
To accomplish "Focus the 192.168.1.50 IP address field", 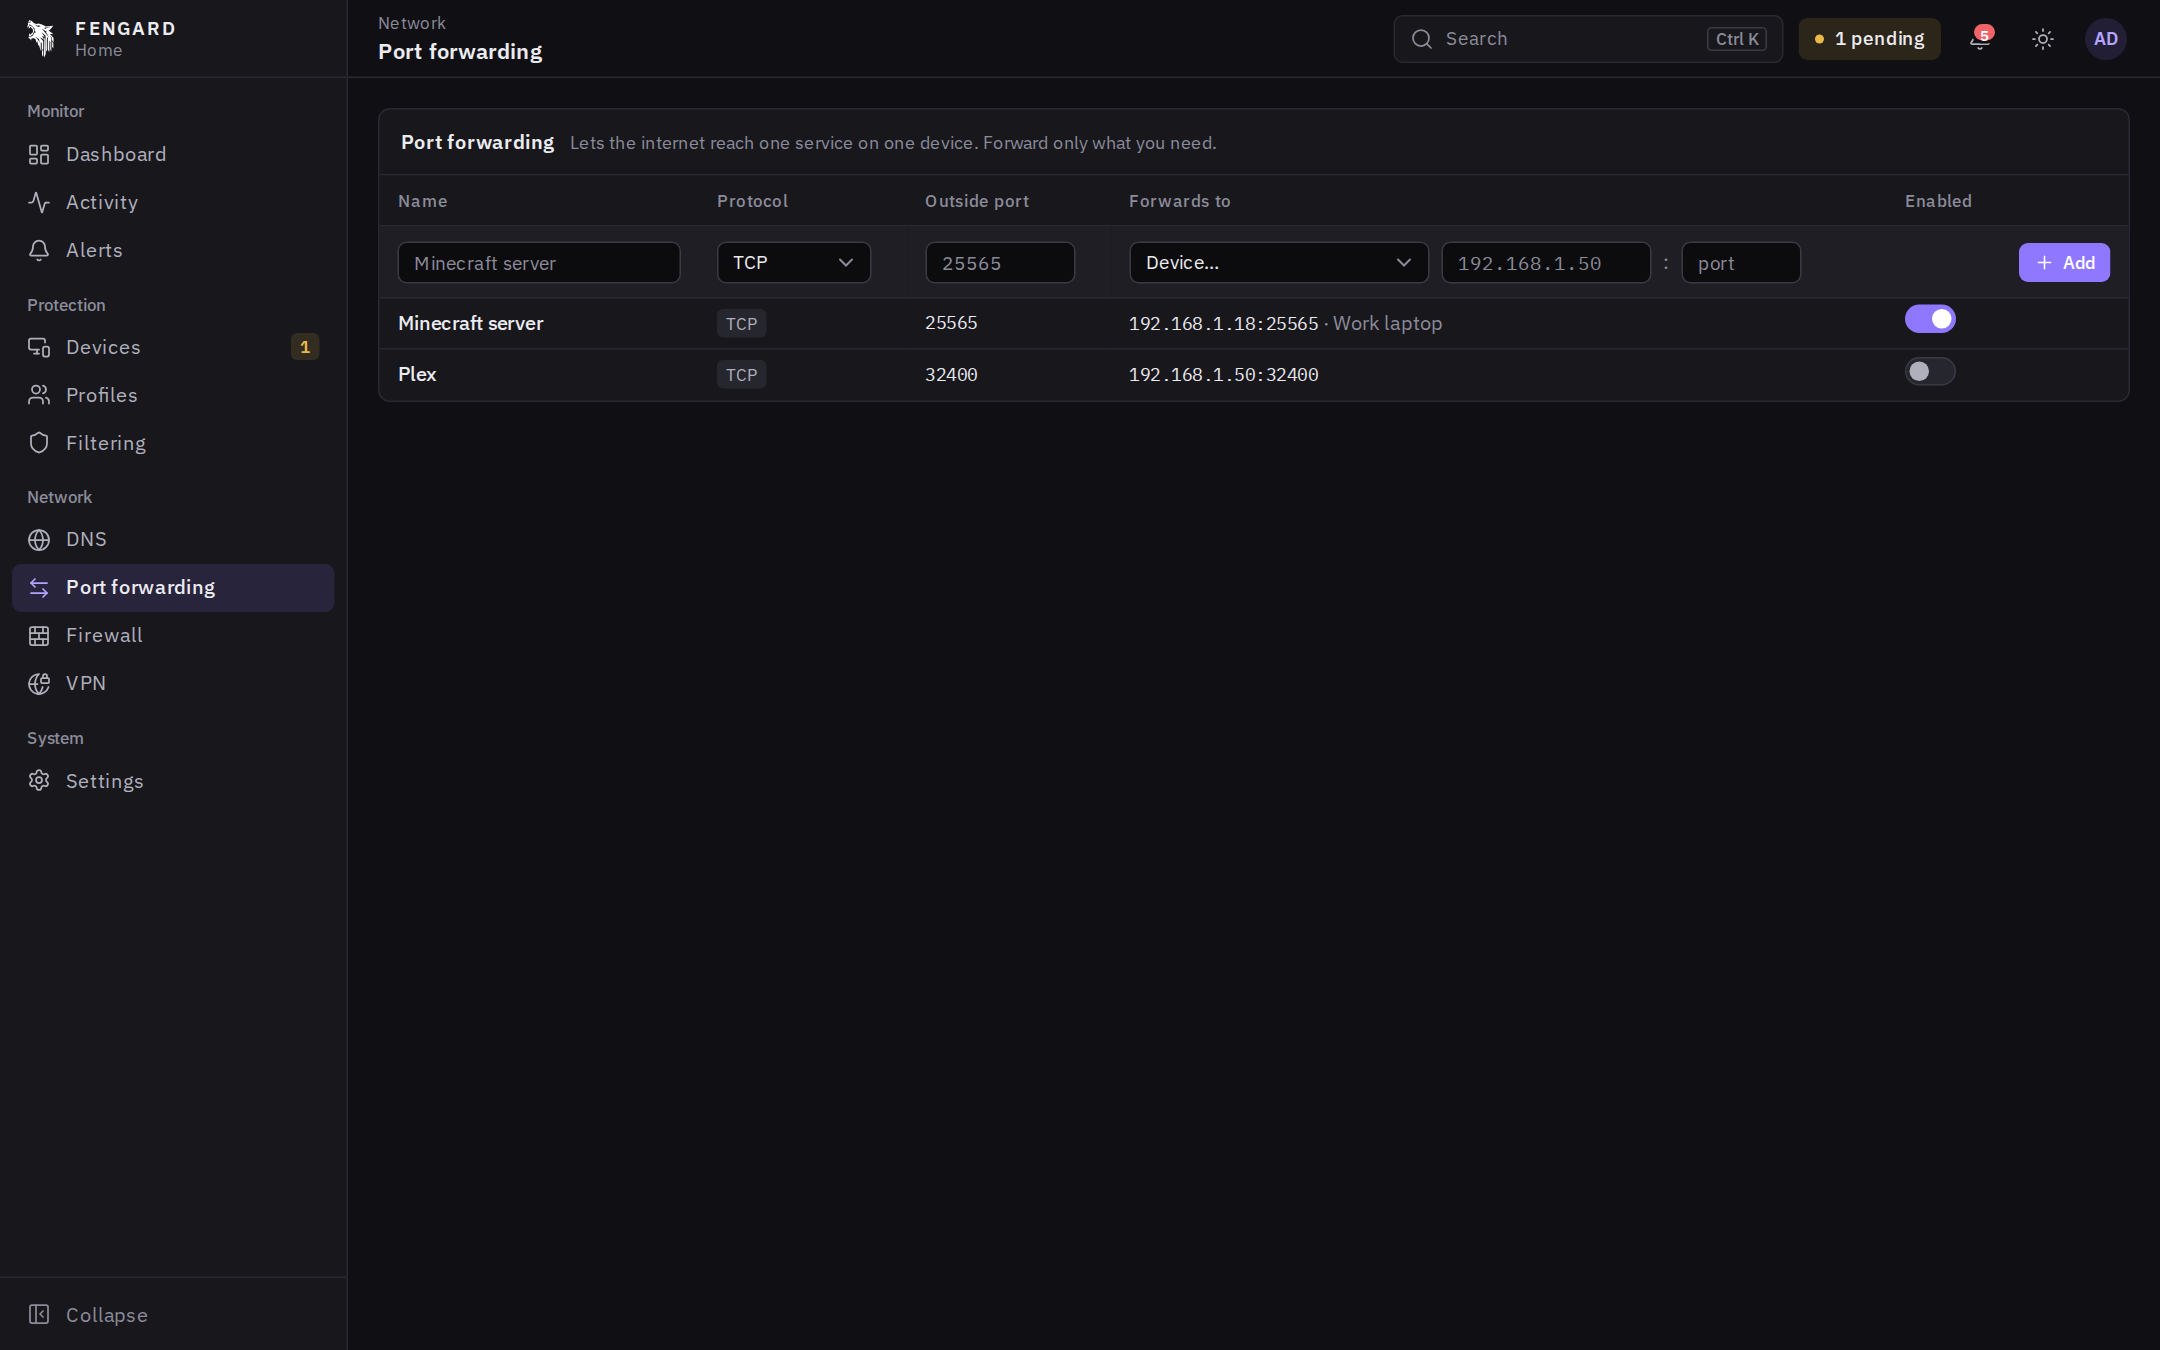I will click(x=1546, y=263).
